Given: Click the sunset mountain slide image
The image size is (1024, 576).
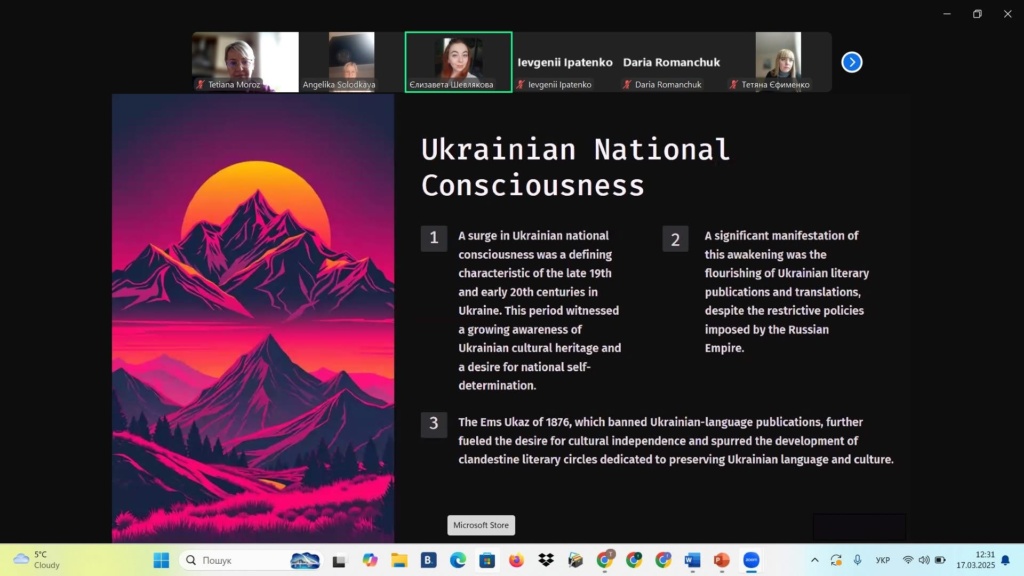Looking at the screenshot, I should tap(253, 318).
